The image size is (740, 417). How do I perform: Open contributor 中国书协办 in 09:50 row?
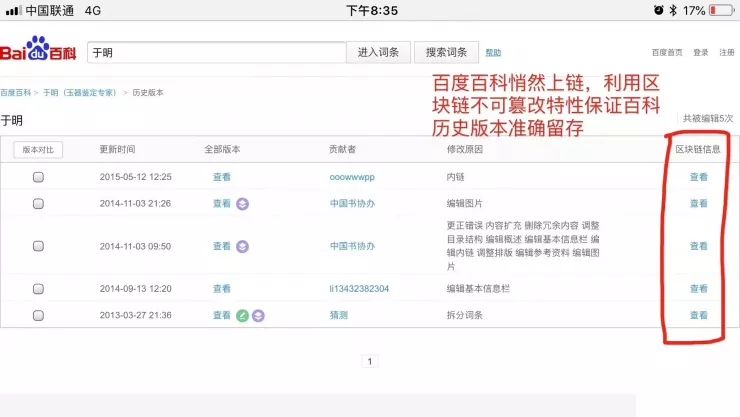(352, 246)
